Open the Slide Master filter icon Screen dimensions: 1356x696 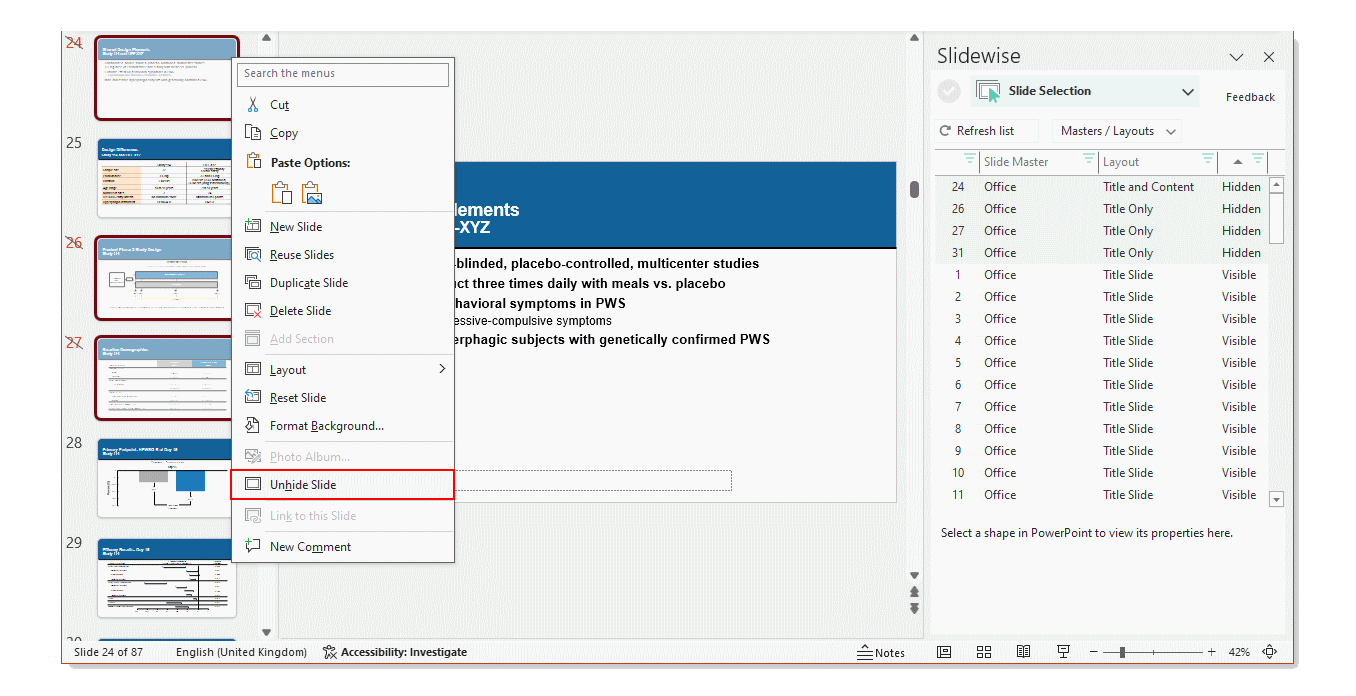click(1090, 161)
